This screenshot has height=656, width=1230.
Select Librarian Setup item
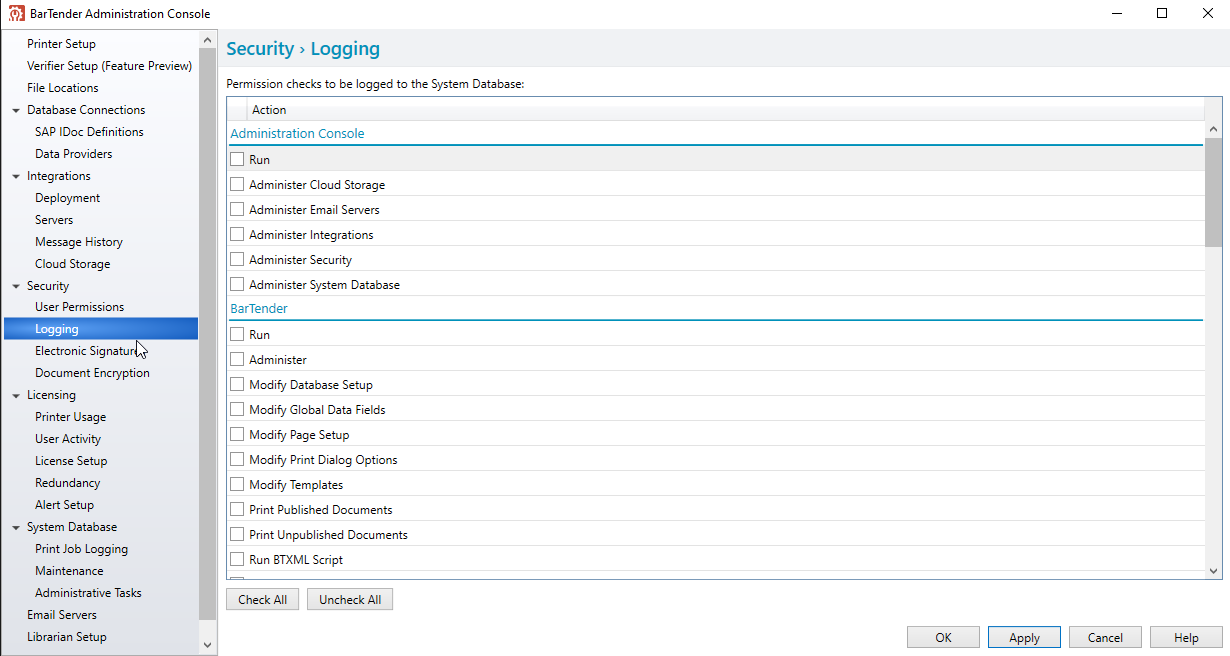point(66,637)
